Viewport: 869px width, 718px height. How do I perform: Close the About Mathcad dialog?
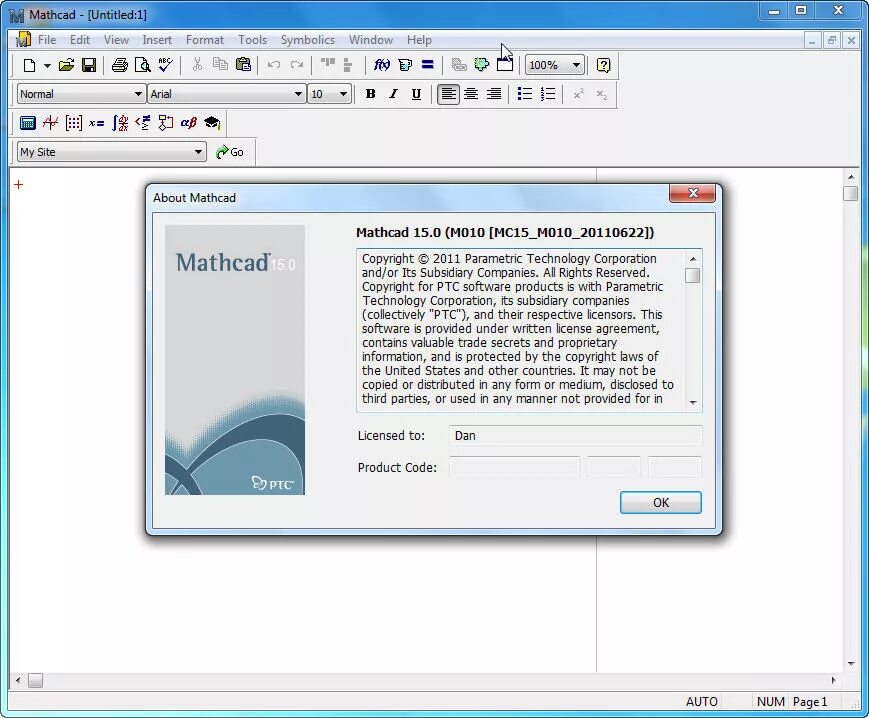coord(692,193)
